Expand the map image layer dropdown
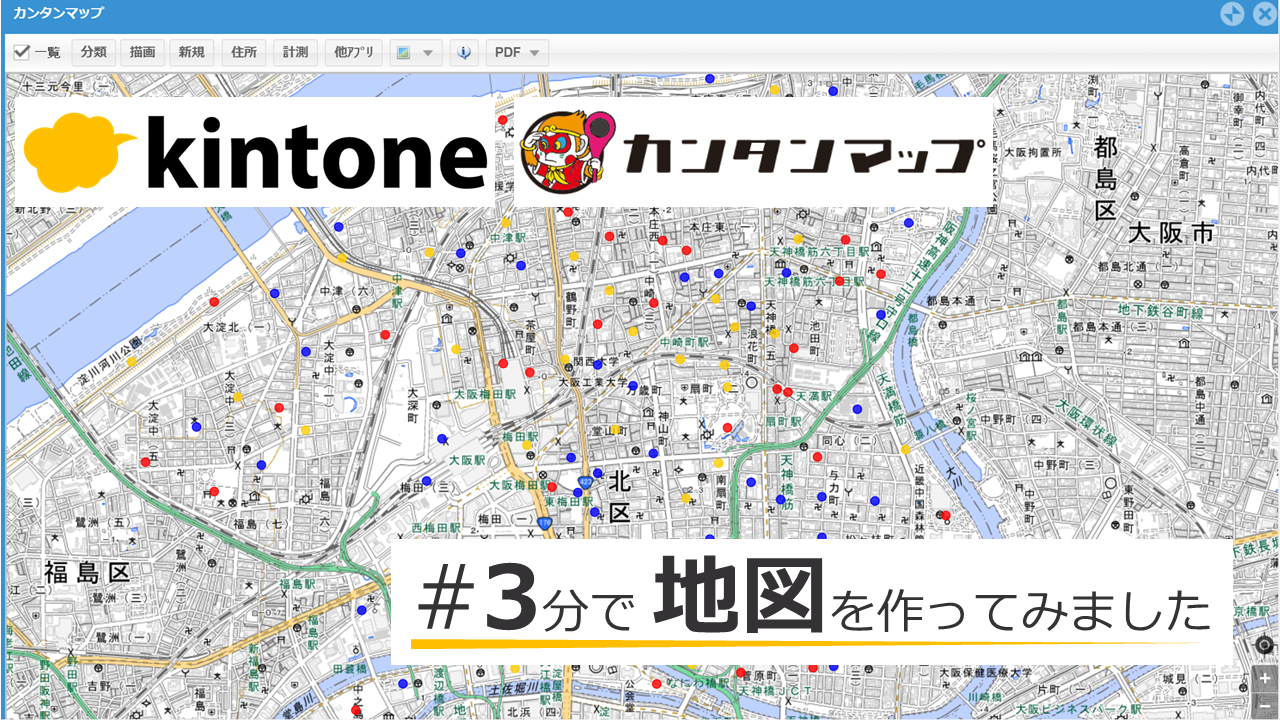This screenshot has width=1280, height=720. [x=415, y=53]
